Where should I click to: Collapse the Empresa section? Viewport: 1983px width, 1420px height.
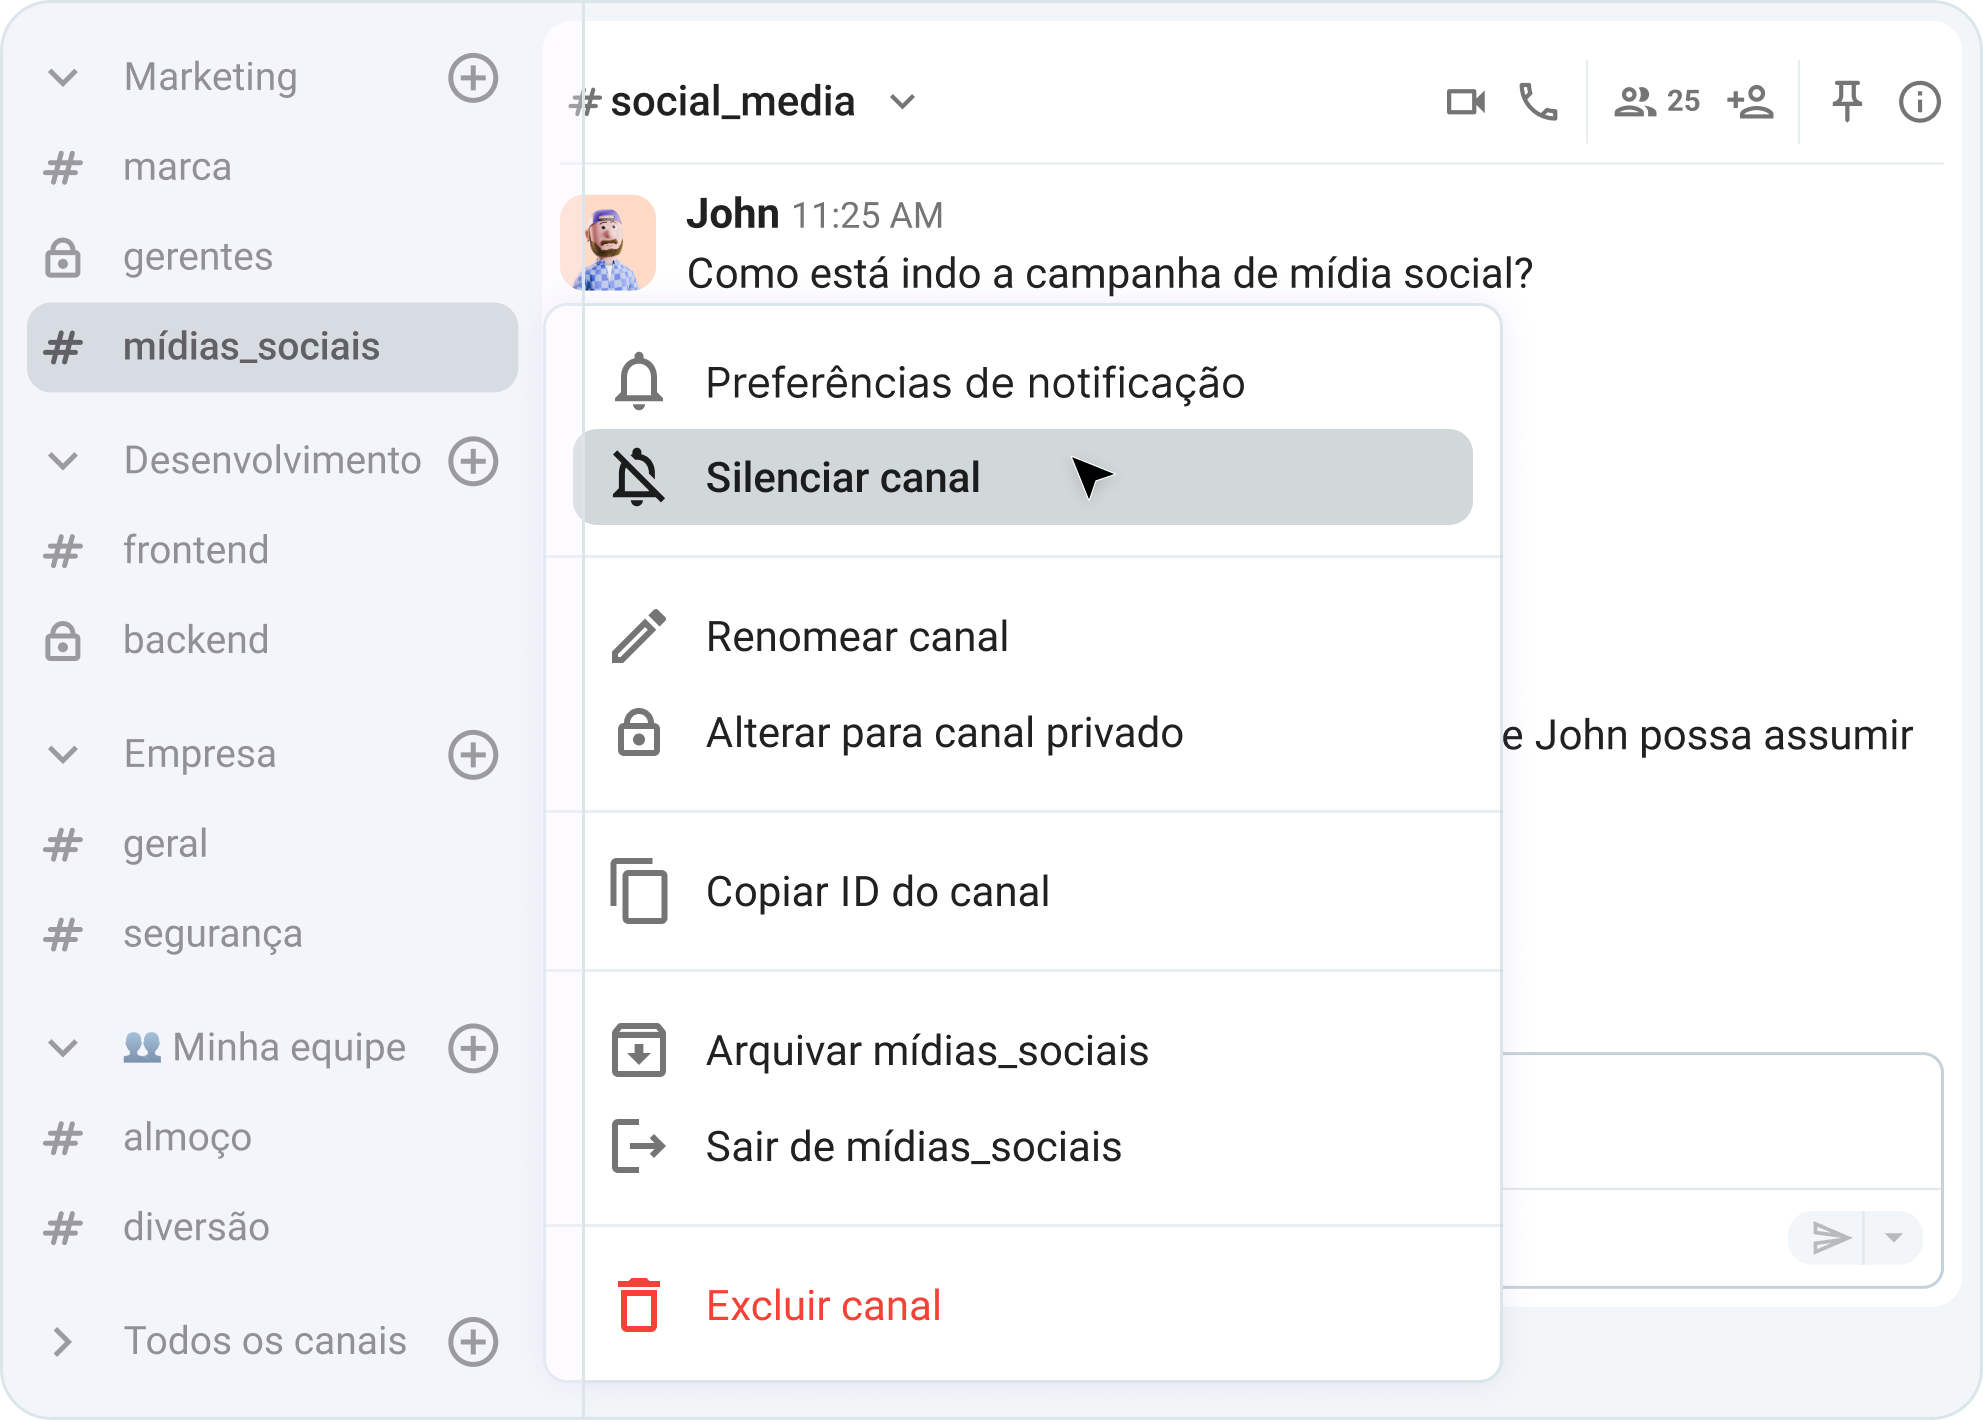click(63, 755)
